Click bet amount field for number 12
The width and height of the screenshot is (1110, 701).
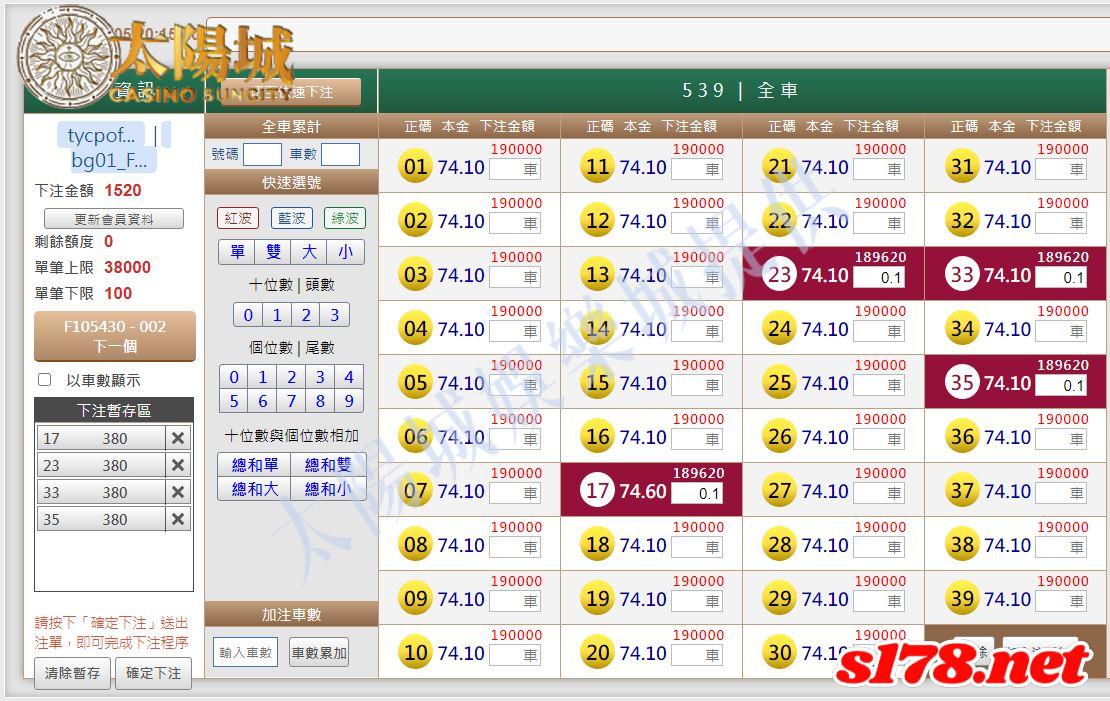tap(697, 224)
